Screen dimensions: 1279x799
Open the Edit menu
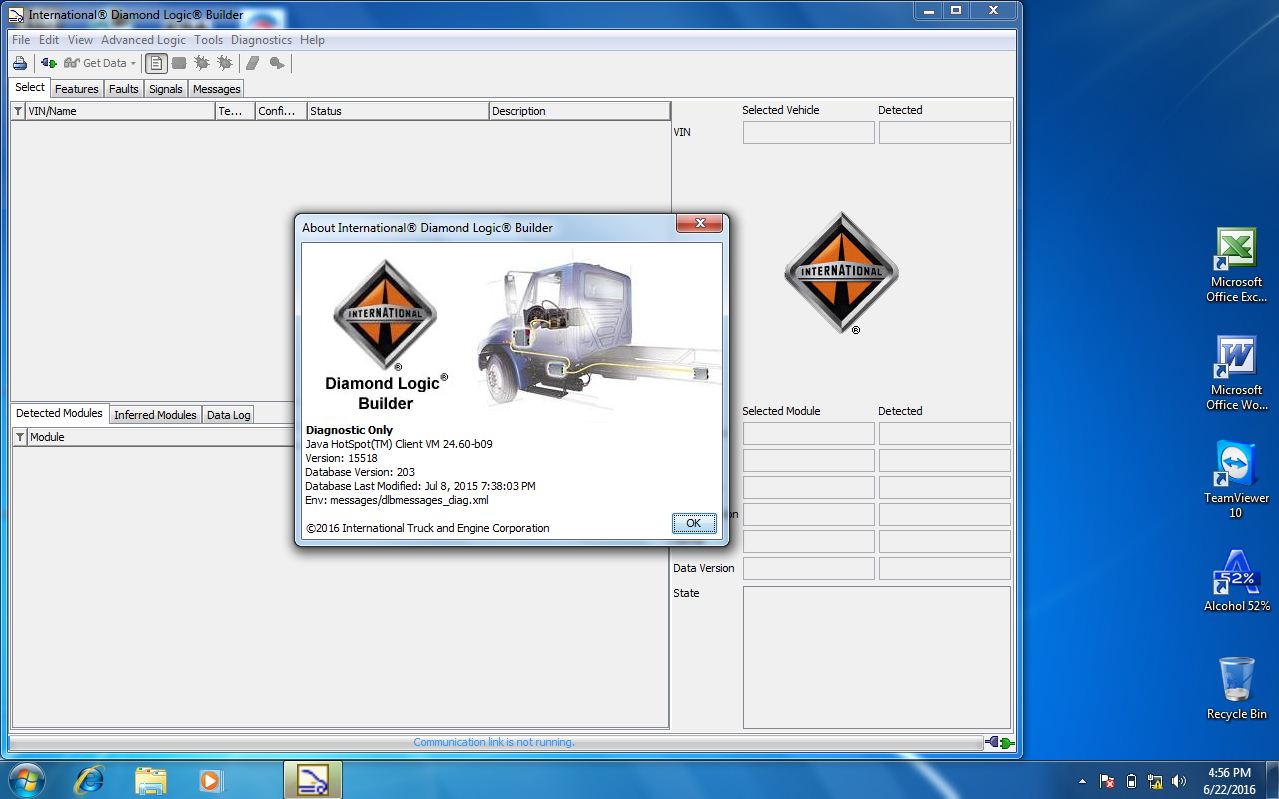click(49, 40)
